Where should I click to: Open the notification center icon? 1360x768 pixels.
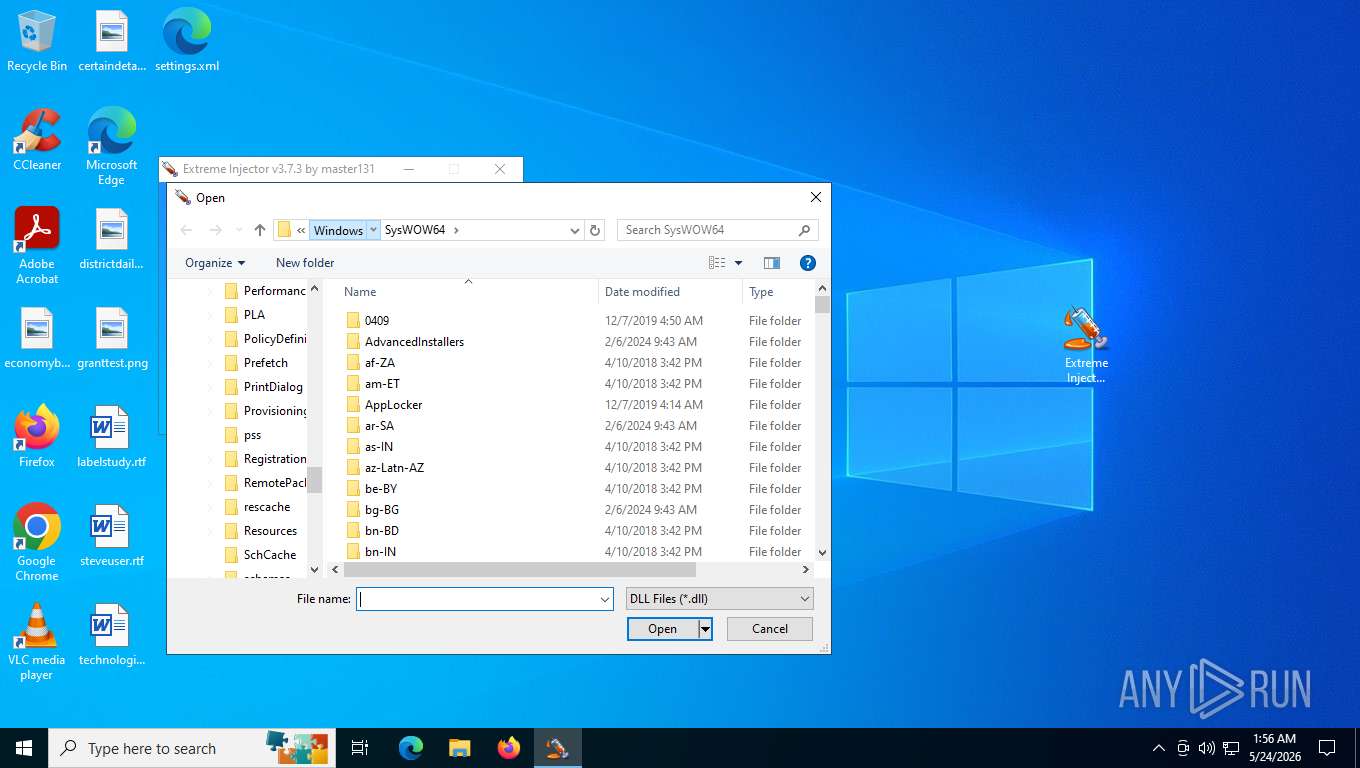1327,748
